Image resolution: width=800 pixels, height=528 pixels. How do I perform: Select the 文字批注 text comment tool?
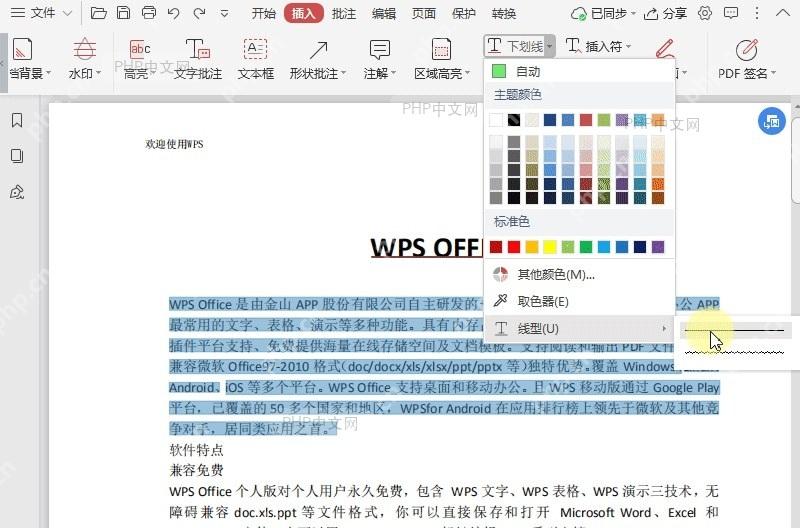198,59
